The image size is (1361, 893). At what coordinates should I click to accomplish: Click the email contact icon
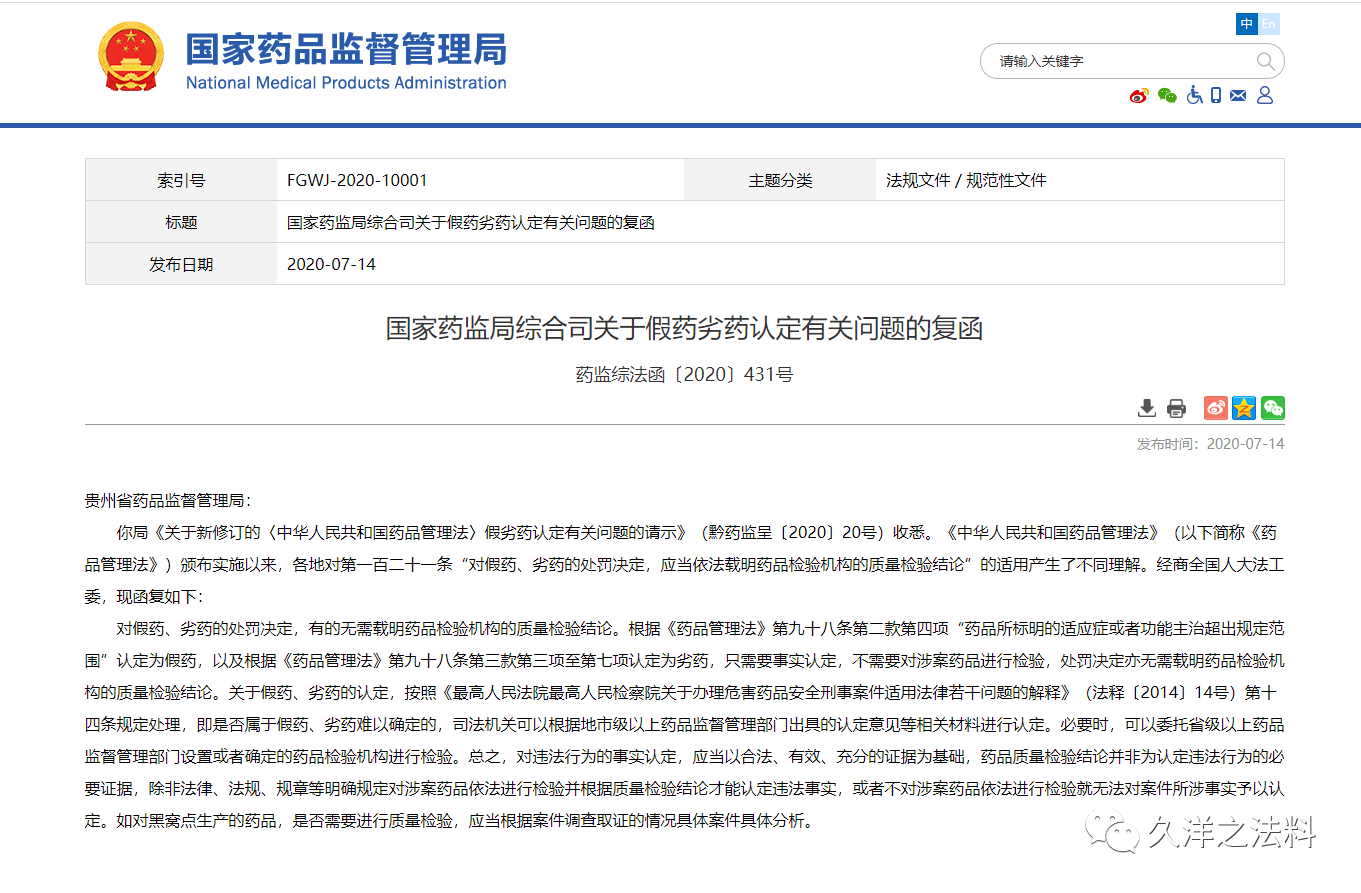point(1238,95)
